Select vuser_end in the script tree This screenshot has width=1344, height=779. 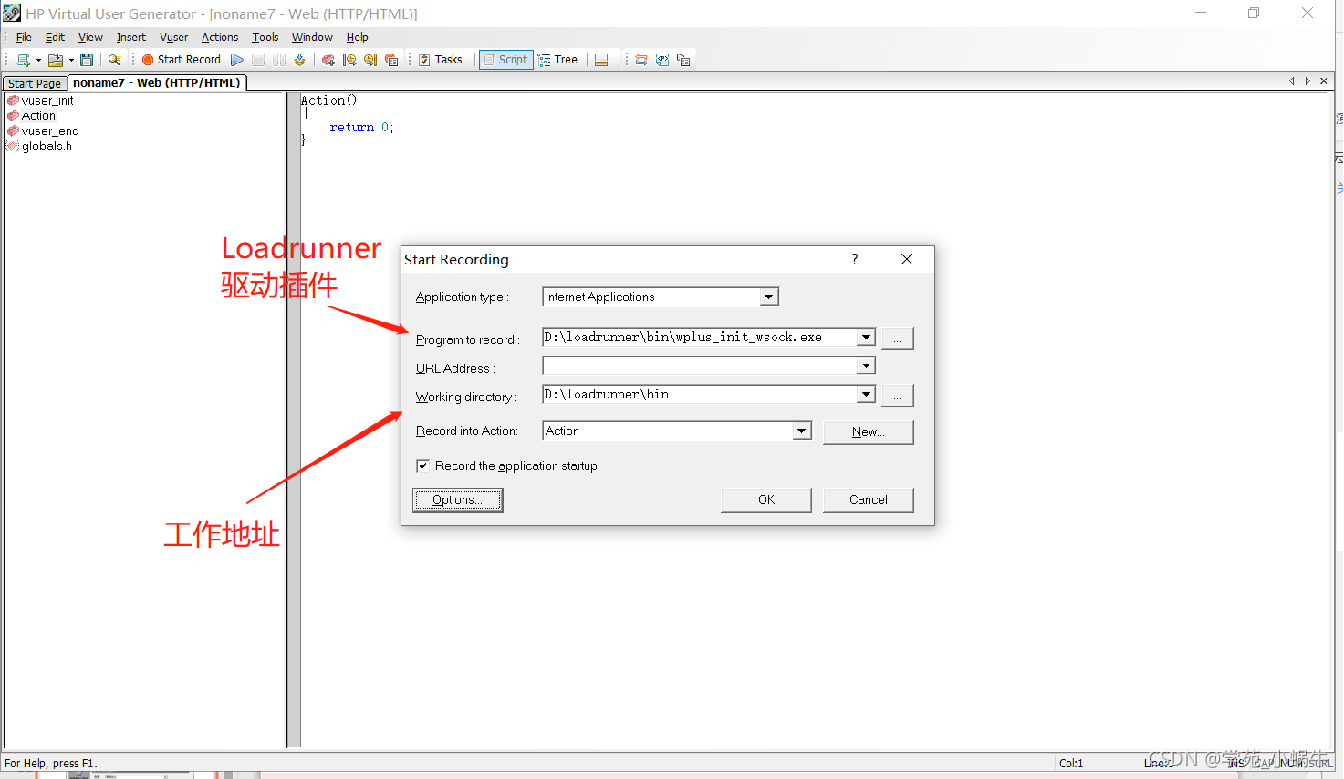point(49,131)
